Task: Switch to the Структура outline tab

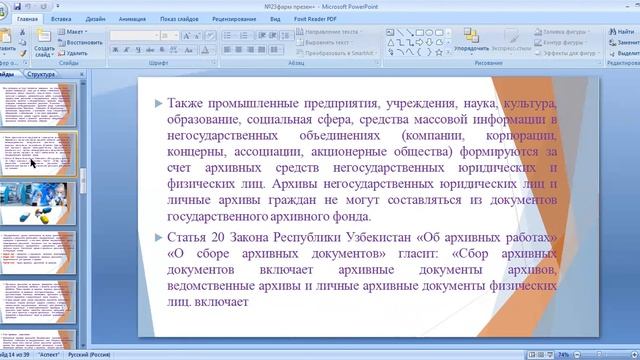Action: (x=41, y=74)
